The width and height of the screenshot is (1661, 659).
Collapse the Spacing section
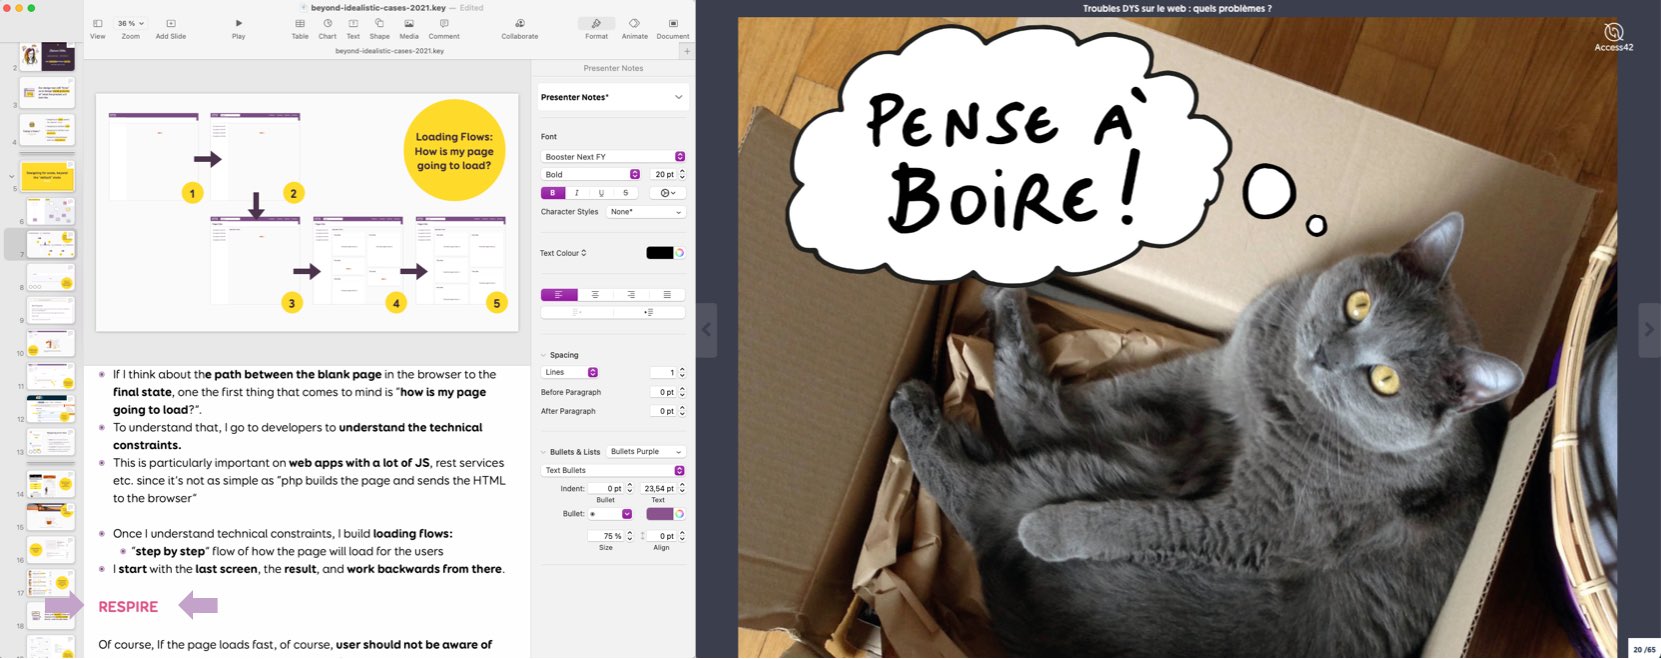[x=544, y=355]
